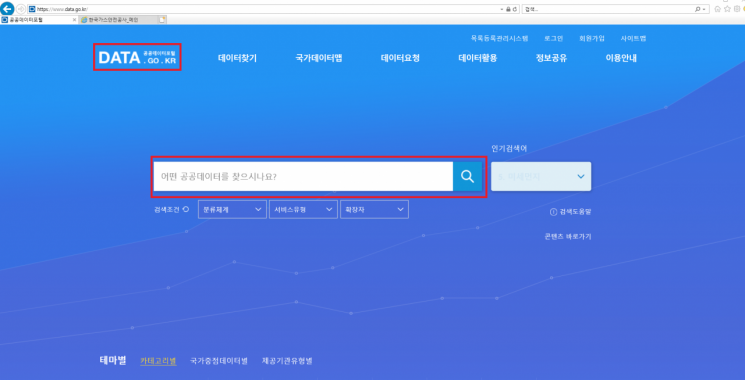Click the blue magnifier search button
Screen dimensions: 745x380
point(468,177)
